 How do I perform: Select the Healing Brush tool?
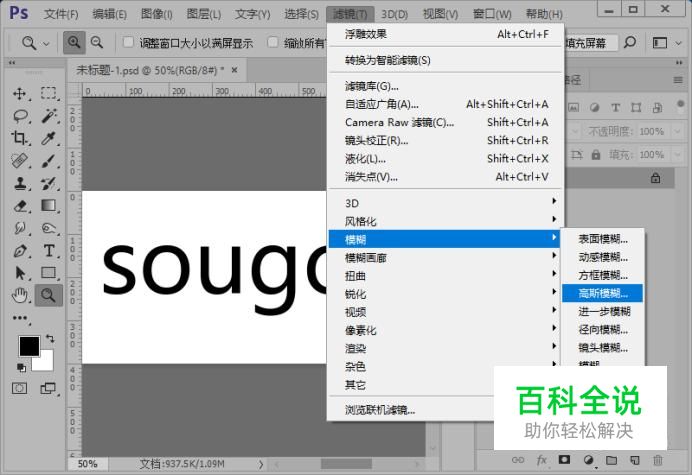(x=19, y=161)
